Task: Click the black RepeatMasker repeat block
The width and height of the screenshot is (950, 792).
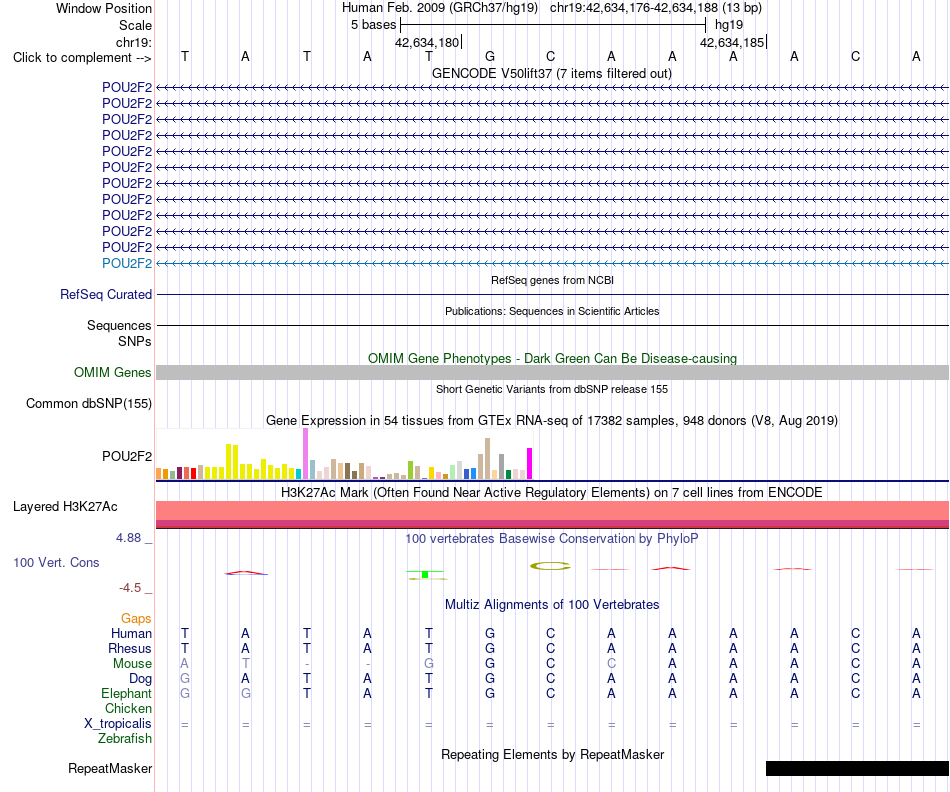Action: [x=857, y=768]
